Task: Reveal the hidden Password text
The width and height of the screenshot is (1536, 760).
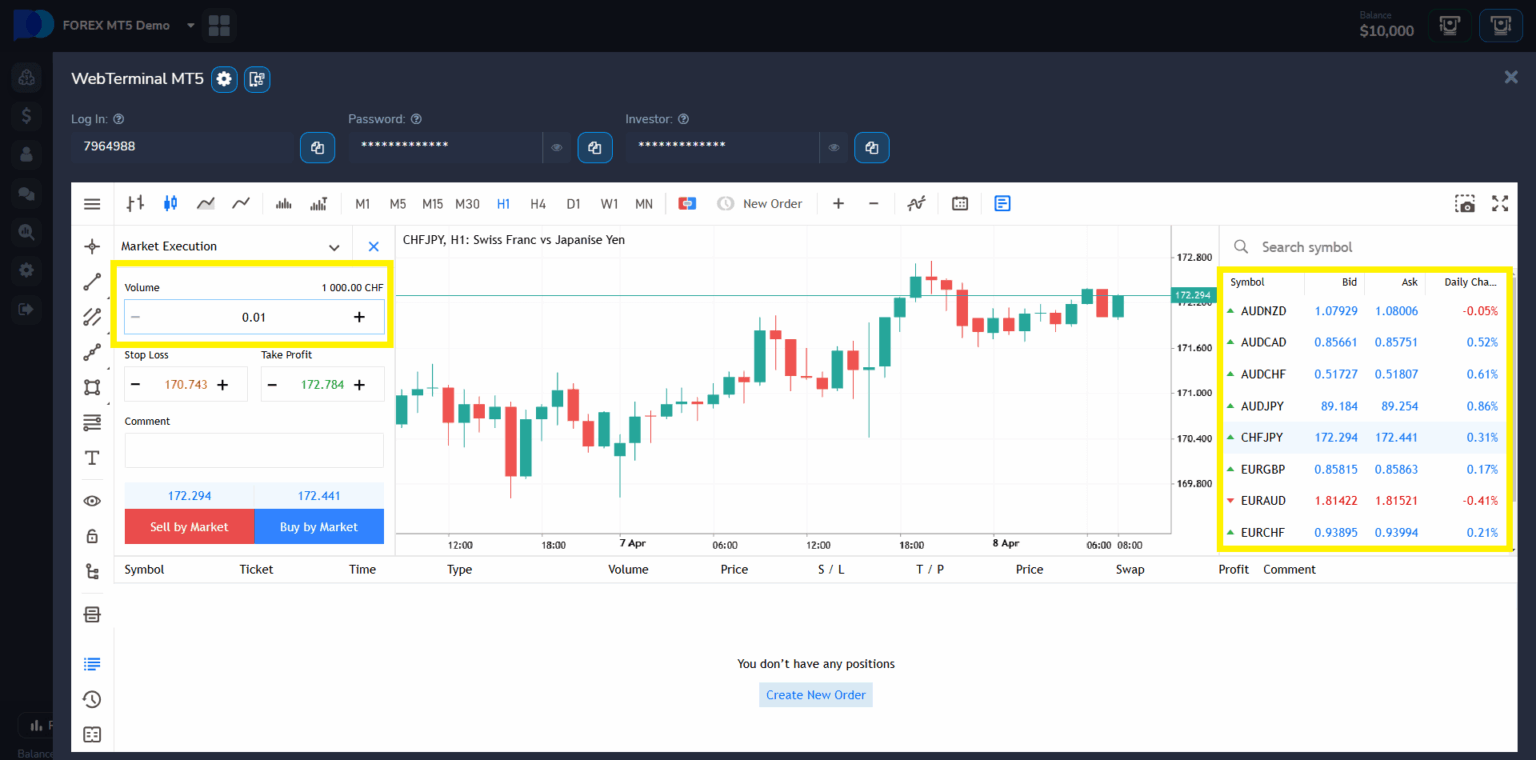Action: click(x=556, y=146)
